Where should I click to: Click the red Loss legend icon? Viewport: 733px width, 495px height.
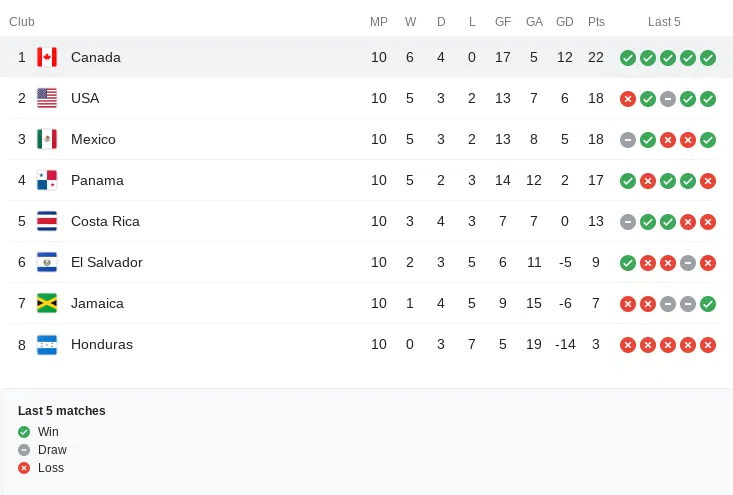click(24, 468)
